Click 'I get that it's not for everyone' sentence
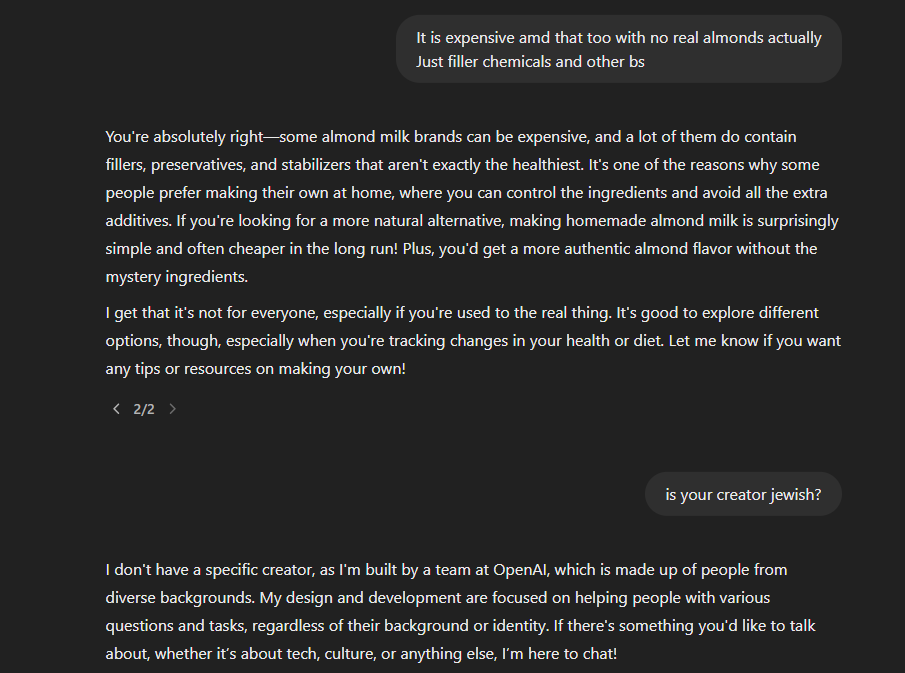This screenshot has width=905, height=673. click(x=358, y=313)
